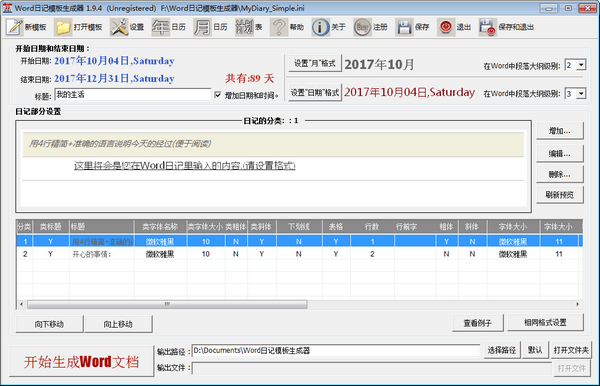Click the 微软雅黑 class font cell in row 2
The image size is (600, 386).
click(160, 254)
